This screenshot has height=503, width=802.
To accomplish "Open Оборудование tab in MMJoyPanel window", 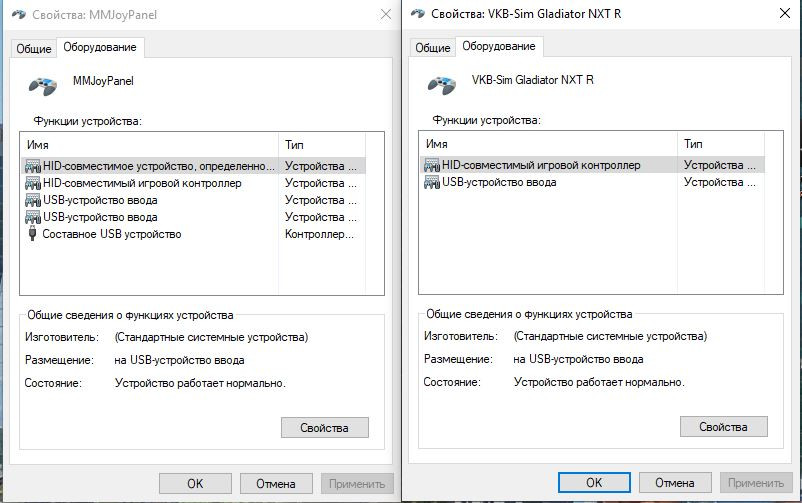I will pos(100,47).
